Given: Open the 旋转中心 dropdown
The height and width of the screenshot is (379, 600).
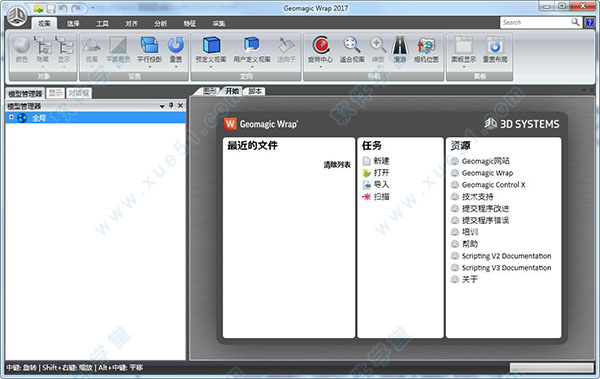Looking at the screenshot, I should click(x=321, y=67).
